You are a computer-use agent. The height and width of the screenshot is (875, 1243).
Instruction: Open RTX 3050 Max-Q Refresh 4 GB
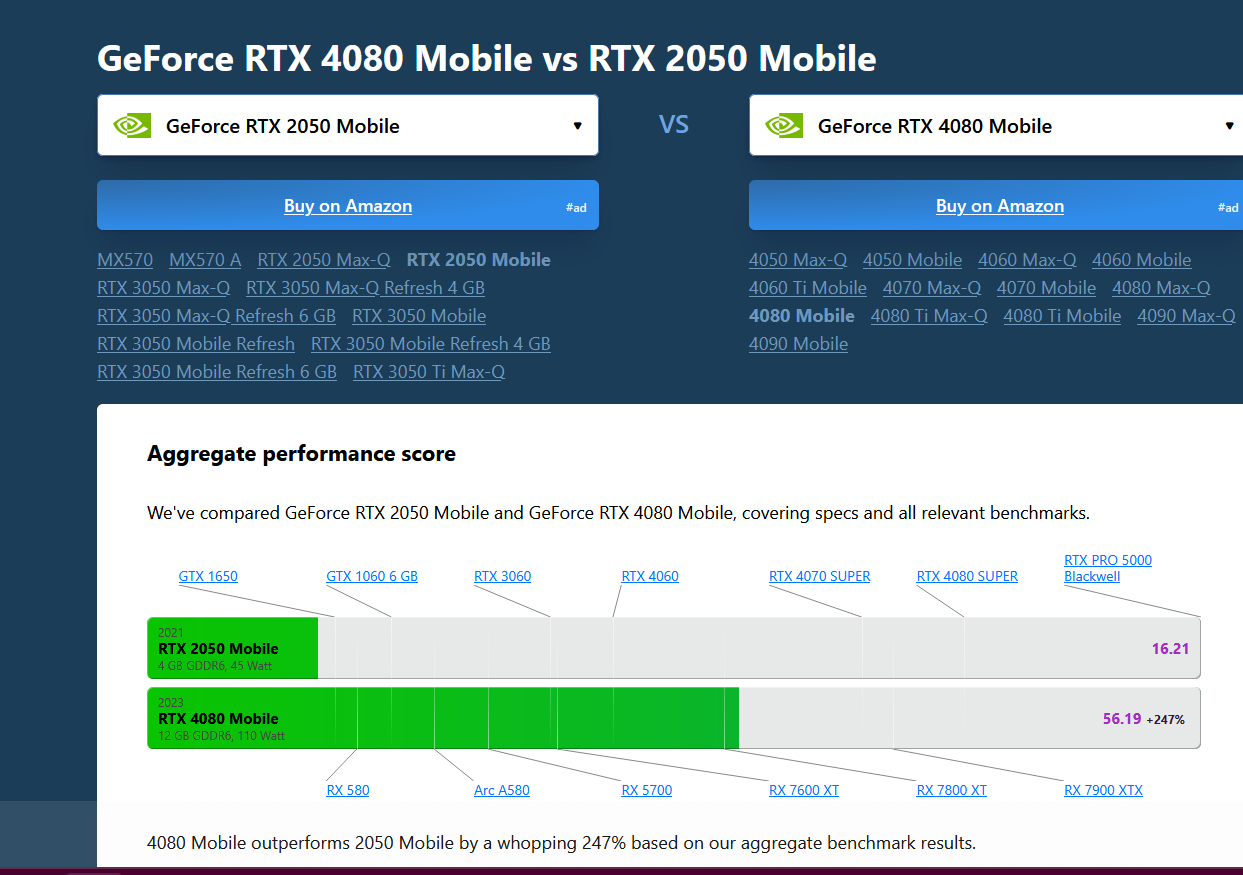click(365, 288)
